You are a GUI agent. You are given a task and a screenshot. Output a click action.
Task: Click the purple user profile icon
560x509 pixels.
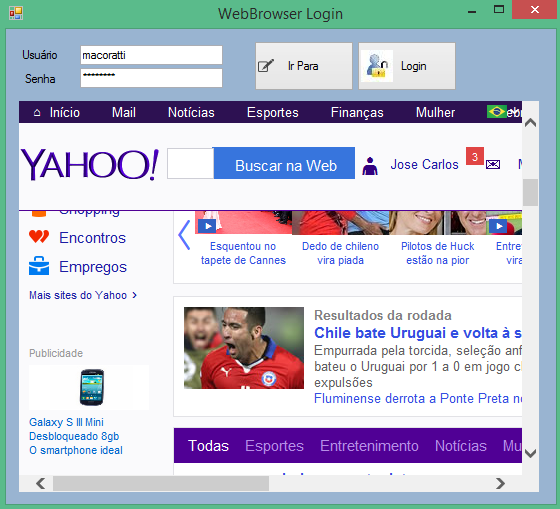[370, 166]
